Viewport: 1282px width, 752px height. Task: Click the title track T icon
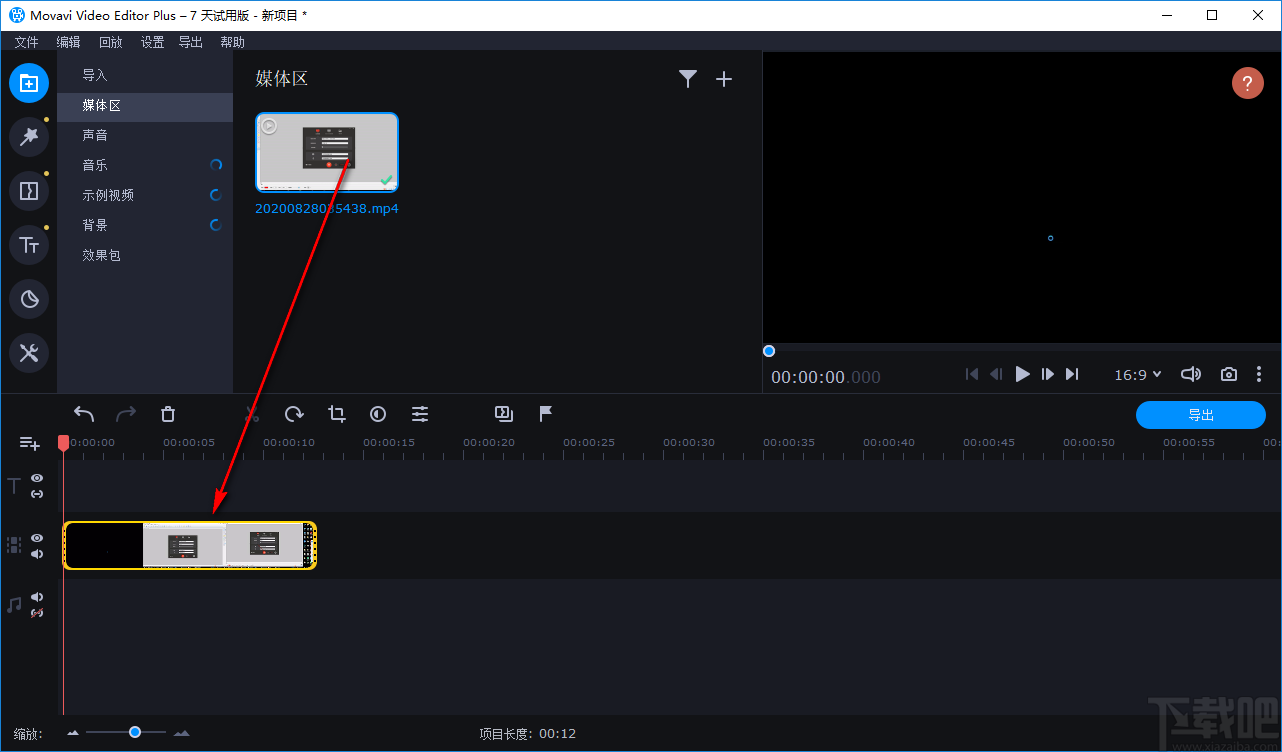click(x=14, y=486)
